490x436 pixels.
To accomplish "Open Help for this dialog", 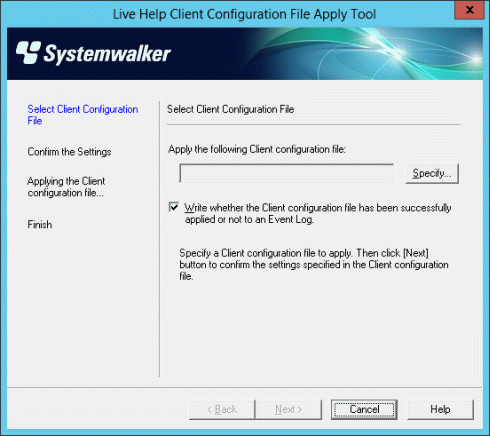I will pos(440,409).
